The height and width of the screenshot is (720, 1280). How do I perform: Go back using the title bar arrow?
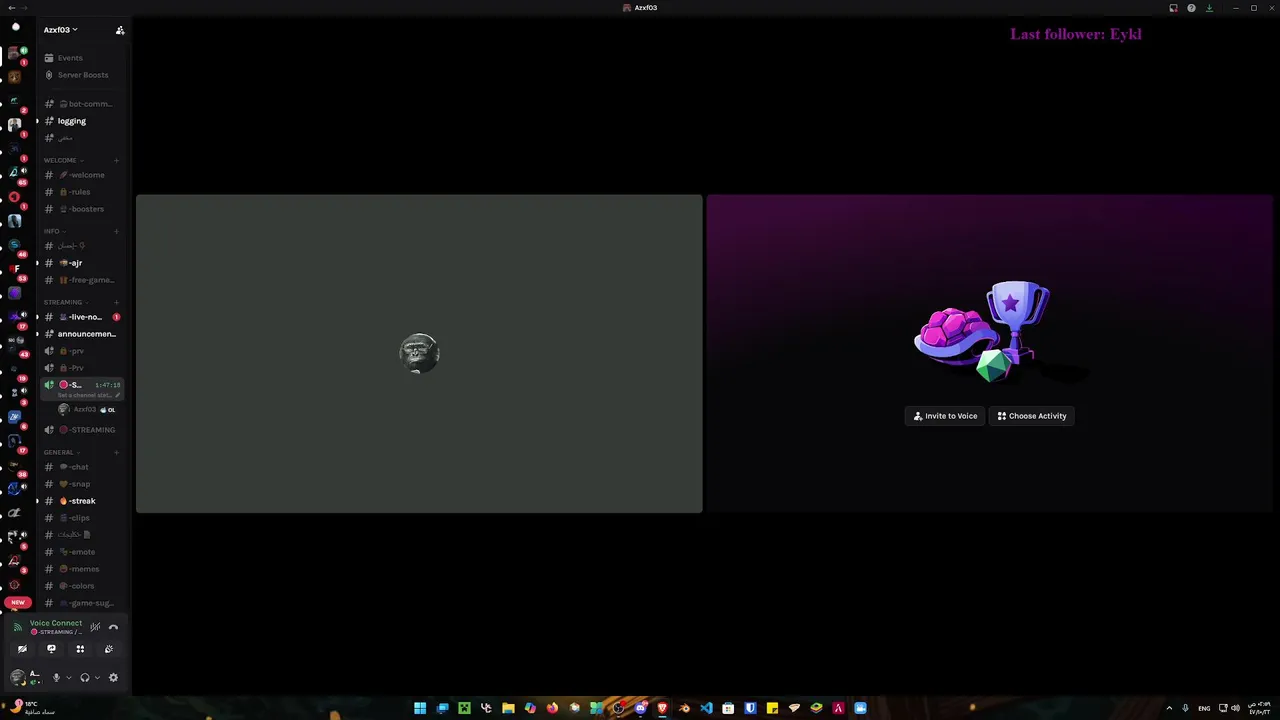coord(10,8)
